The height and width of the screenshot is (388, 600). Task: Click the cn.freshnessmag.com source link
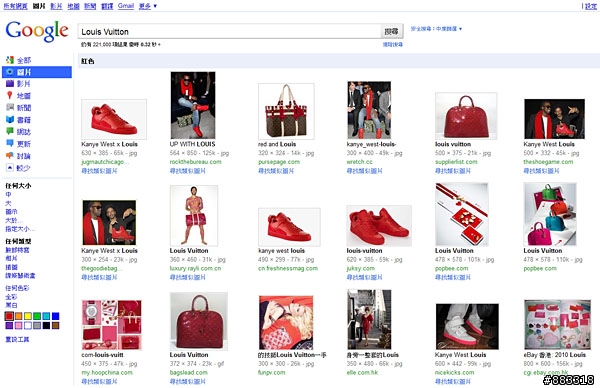click(x=288, y=268)
